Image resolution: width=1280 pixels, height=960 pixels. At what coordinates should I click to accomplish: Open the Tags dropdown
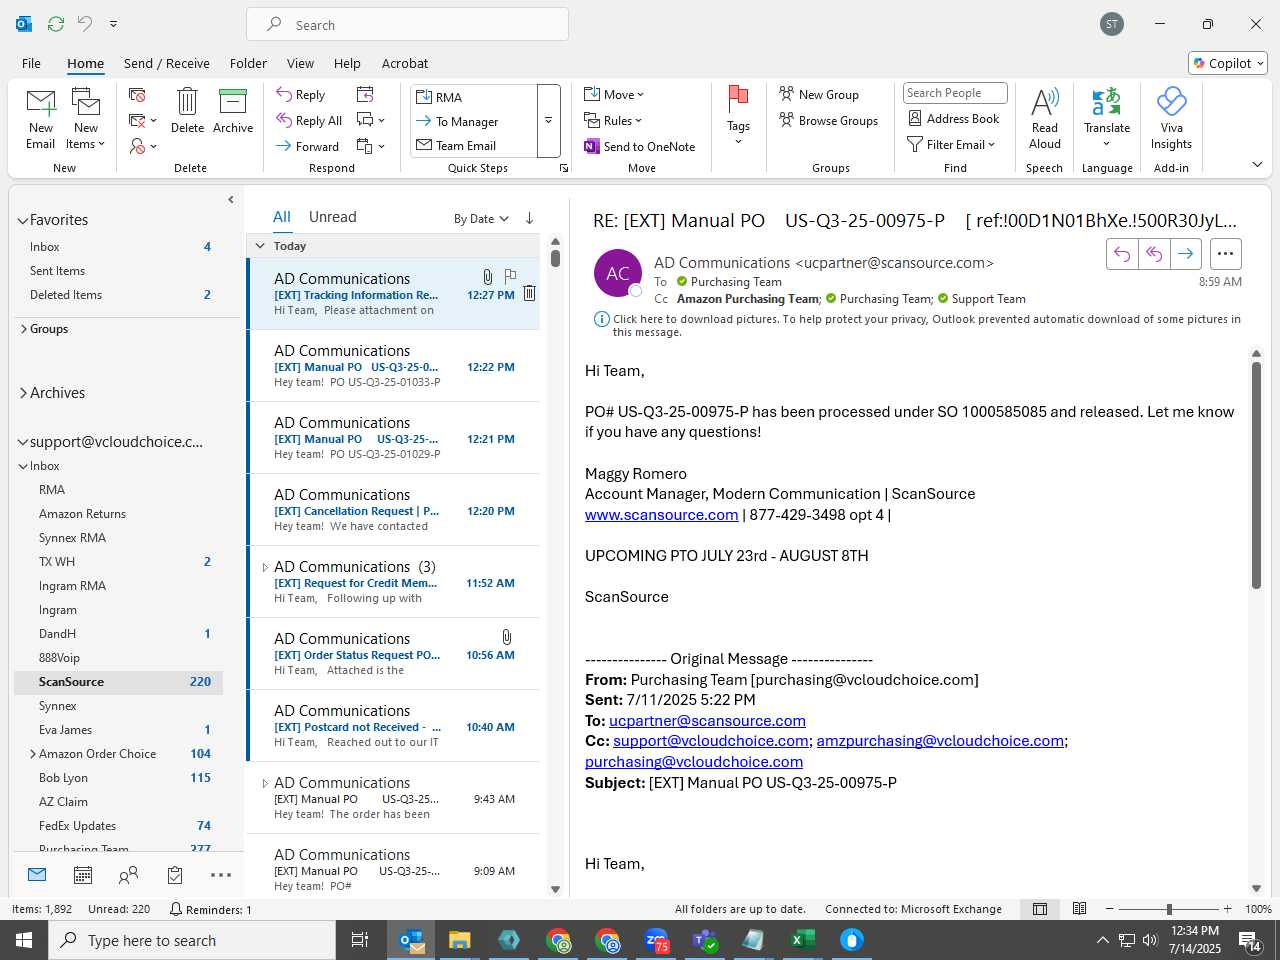[x=738, y=116]
